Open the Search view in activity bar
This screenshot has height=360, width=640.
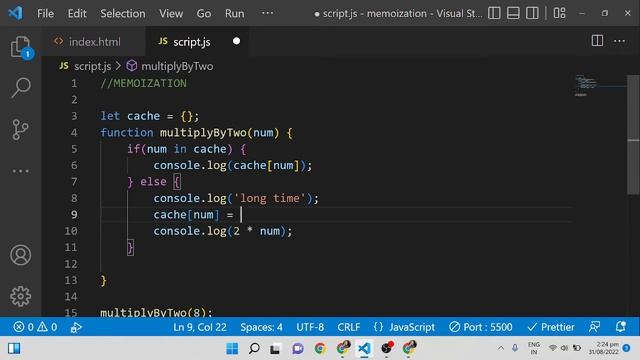tap(20, 88)
